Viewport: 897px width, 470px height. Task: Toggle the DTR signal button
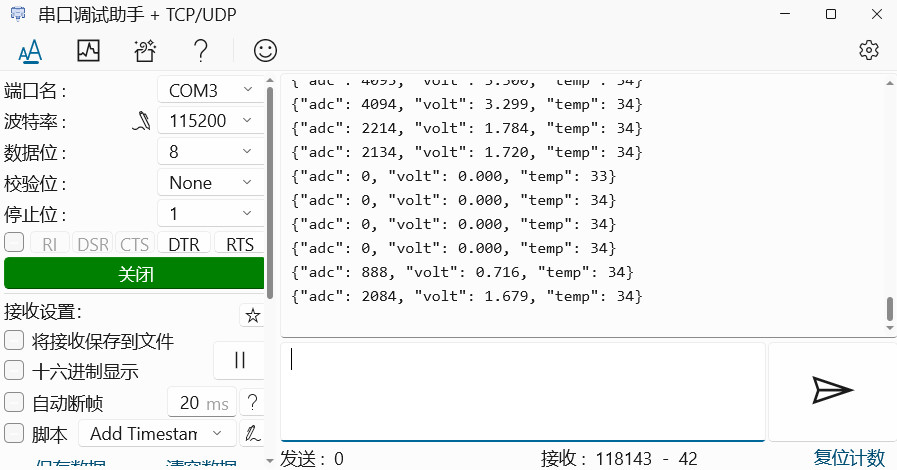pos(184,244)
